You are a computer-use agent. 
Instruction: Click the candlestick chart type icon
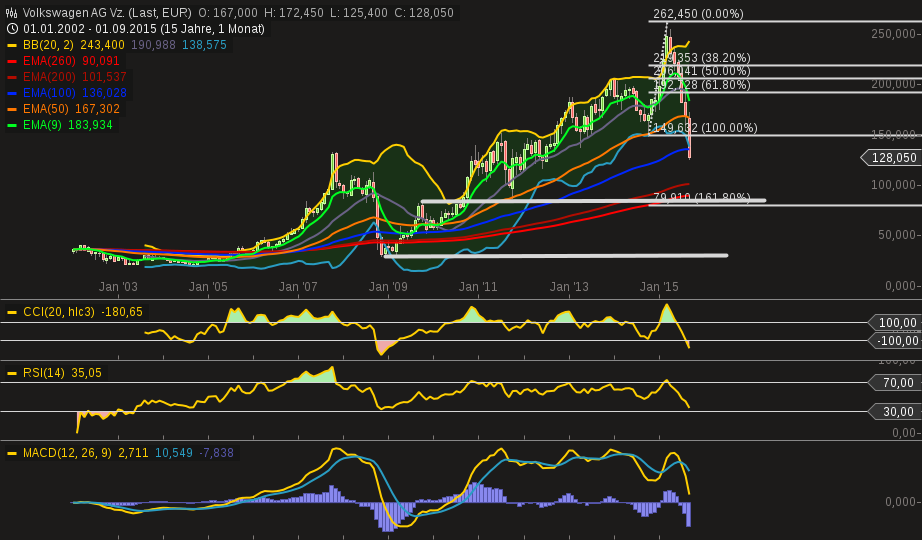tap(11, 12)
